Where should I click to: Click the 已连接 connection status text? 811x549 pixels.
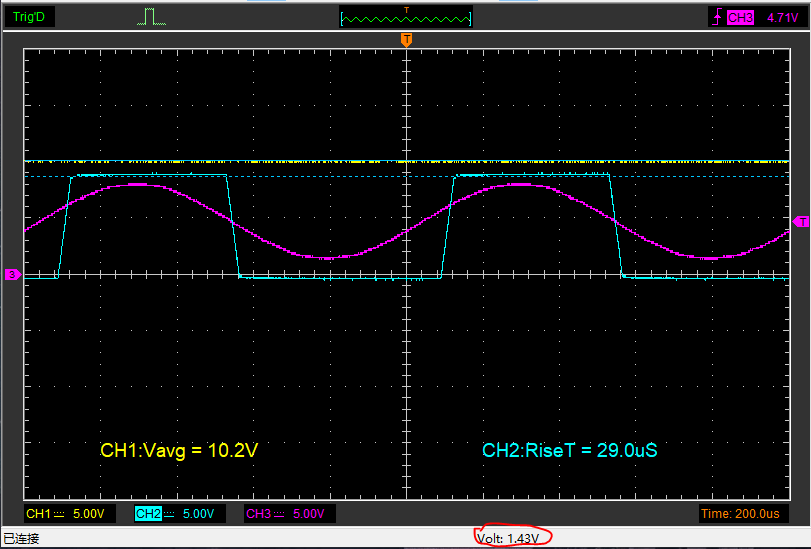[21, 539]
